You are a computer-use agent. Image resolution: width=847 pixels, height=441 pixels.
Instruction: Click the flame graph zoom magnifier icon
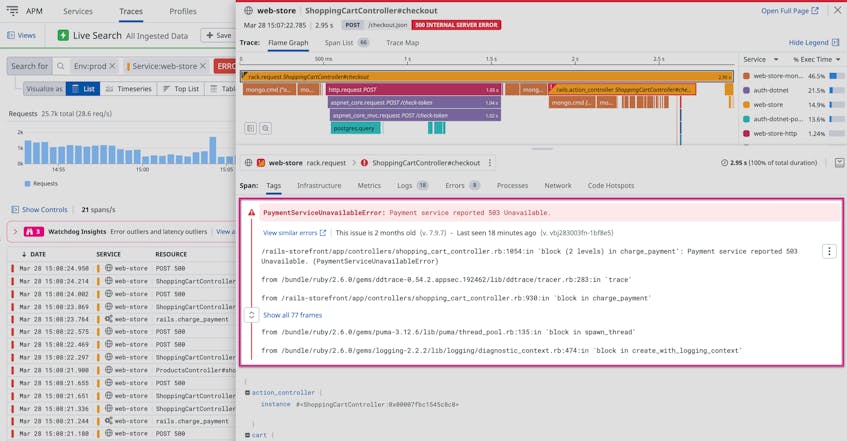(265, 128)
